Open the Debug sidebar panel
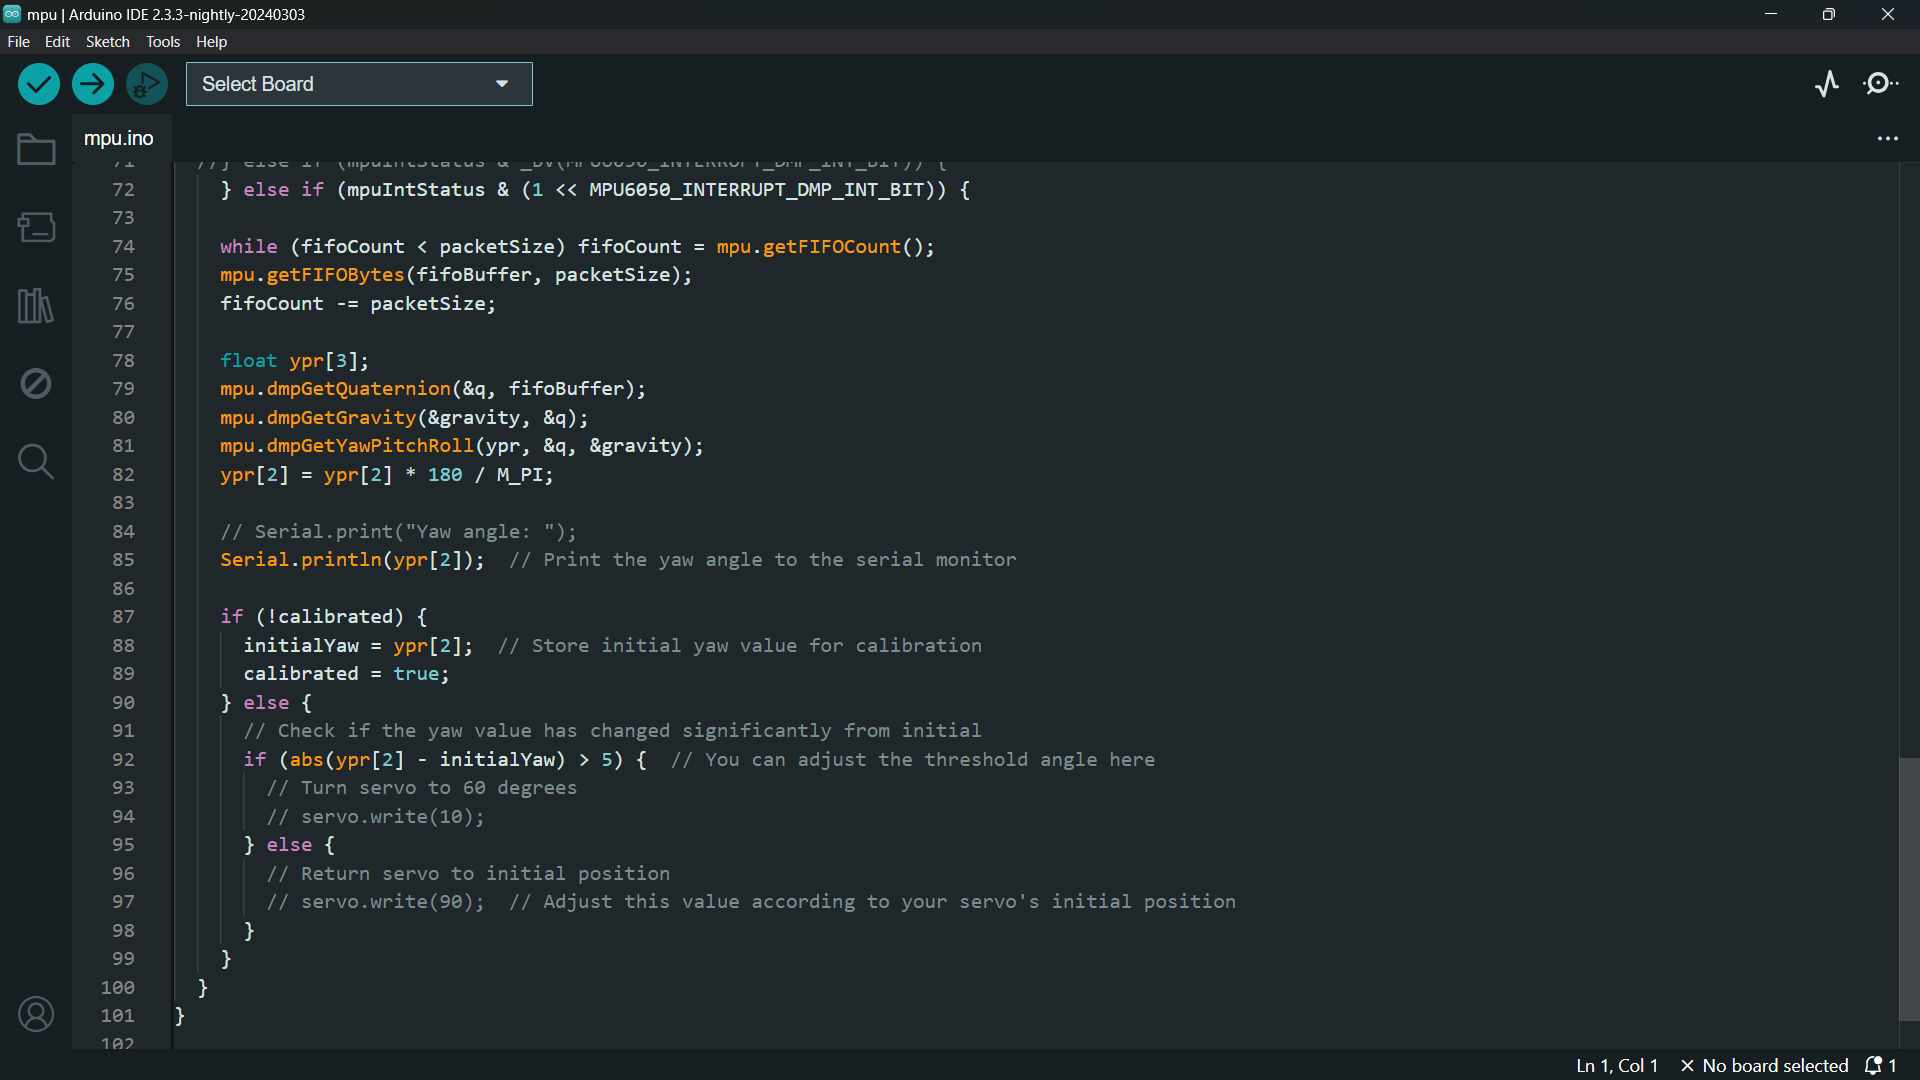 [36, 384]
